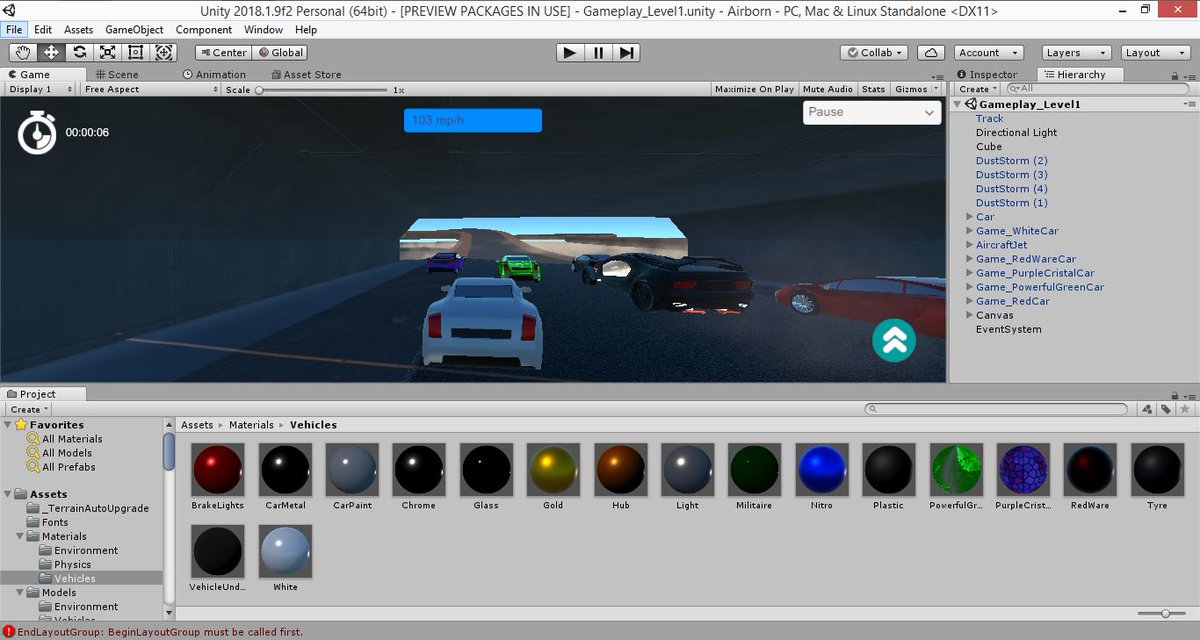This screenshot has height=640, width=1200.
Task: Open Project Create dropdown
Action: [x=29, y=409]
